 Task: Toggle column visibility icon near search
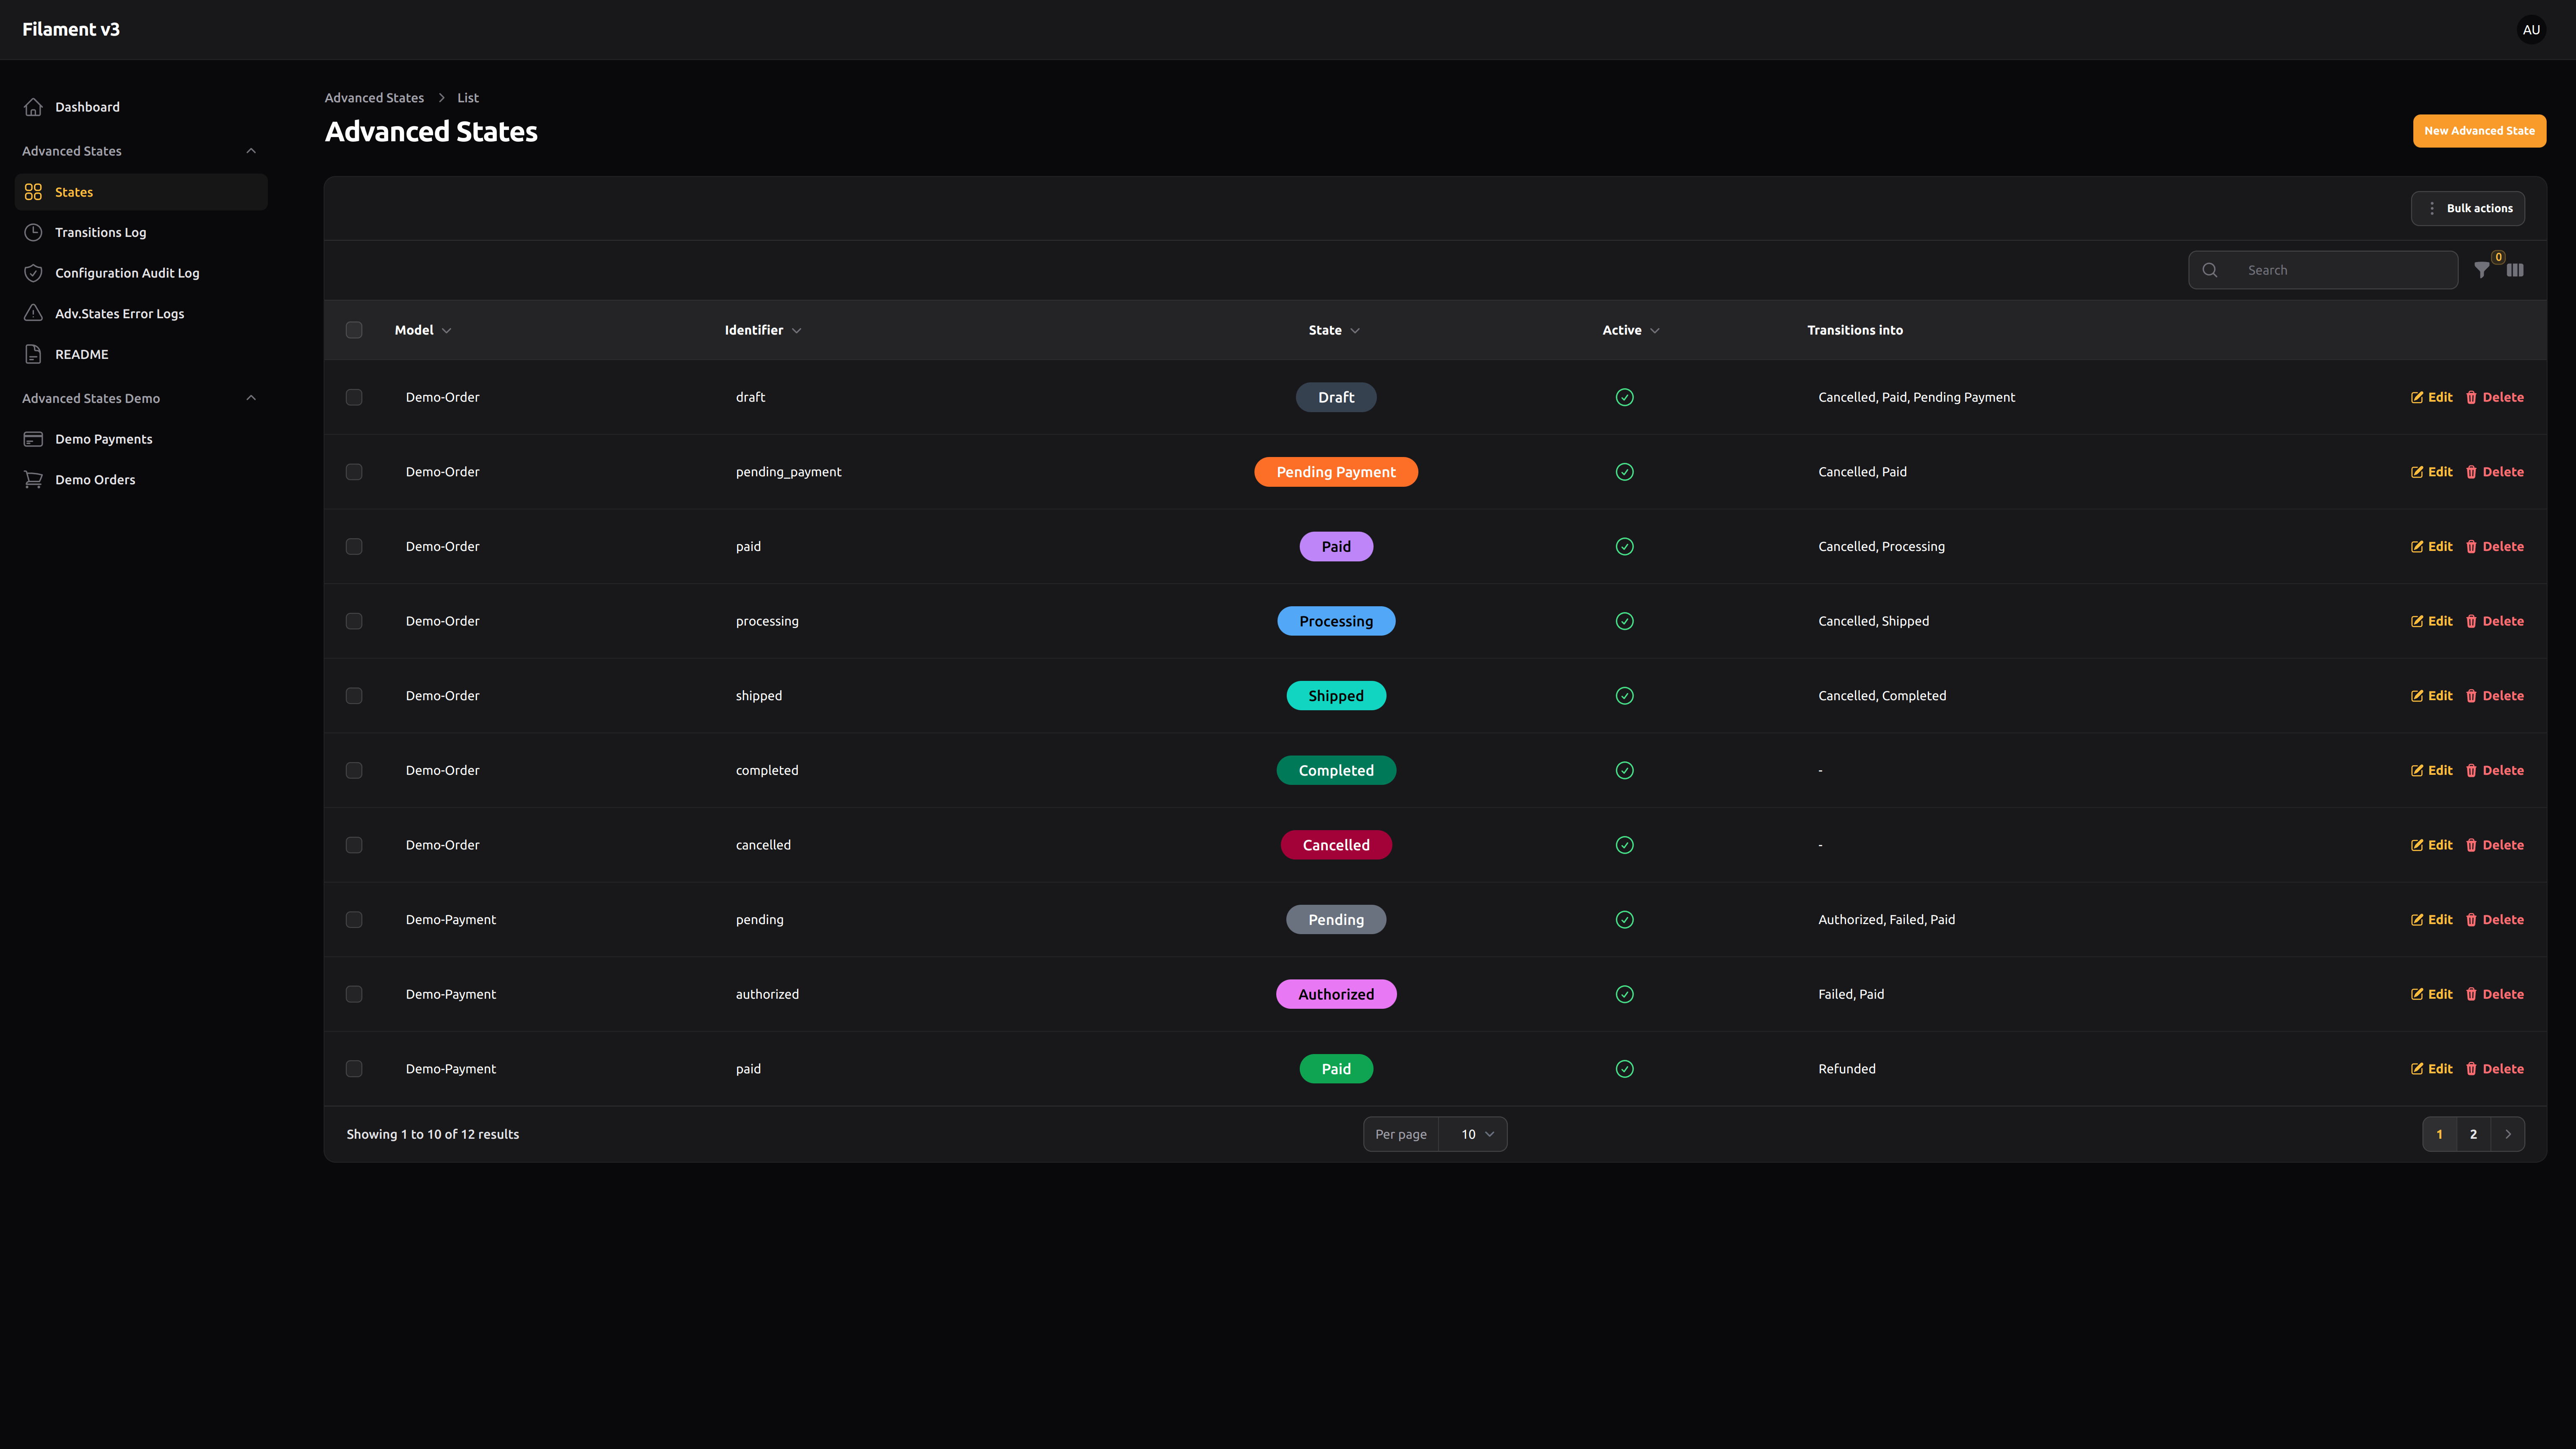[2515, 269]
